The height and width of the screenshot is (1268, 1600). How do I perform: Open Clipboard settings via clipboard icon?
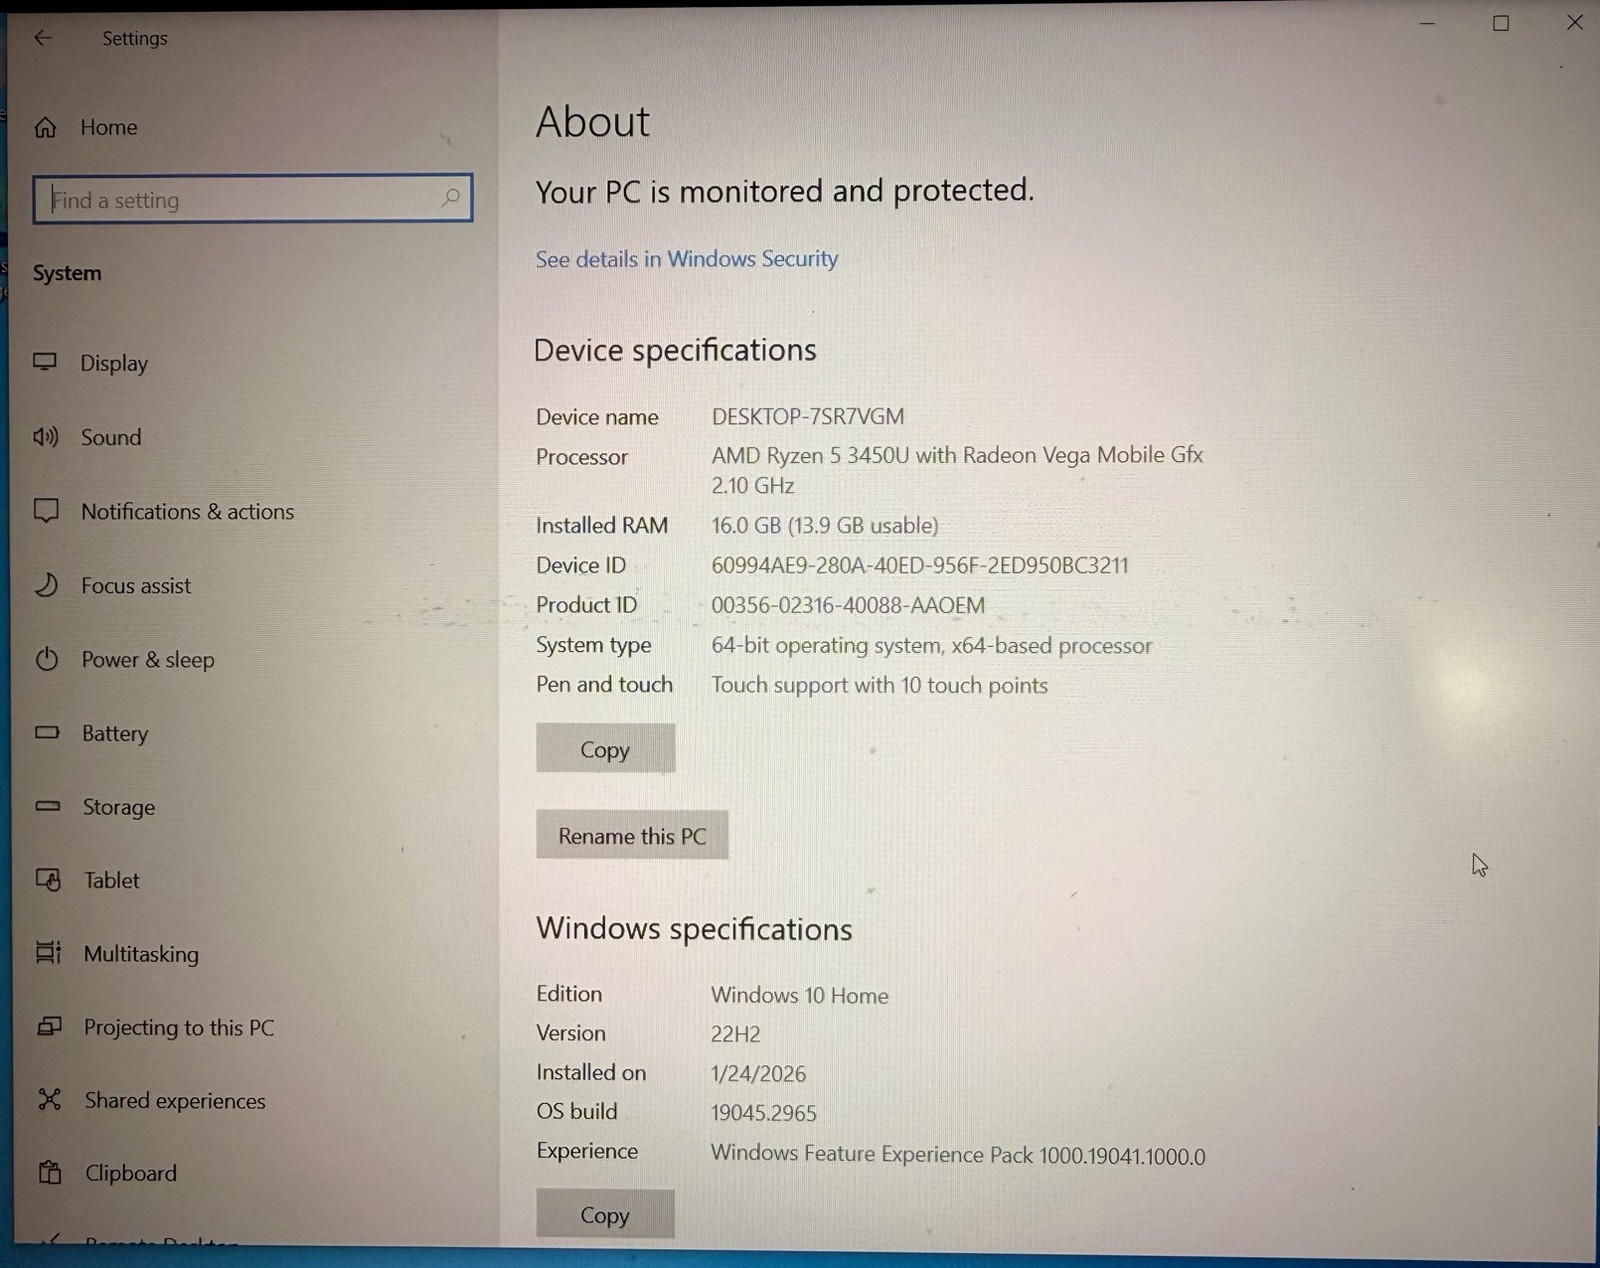point(50,1172)
